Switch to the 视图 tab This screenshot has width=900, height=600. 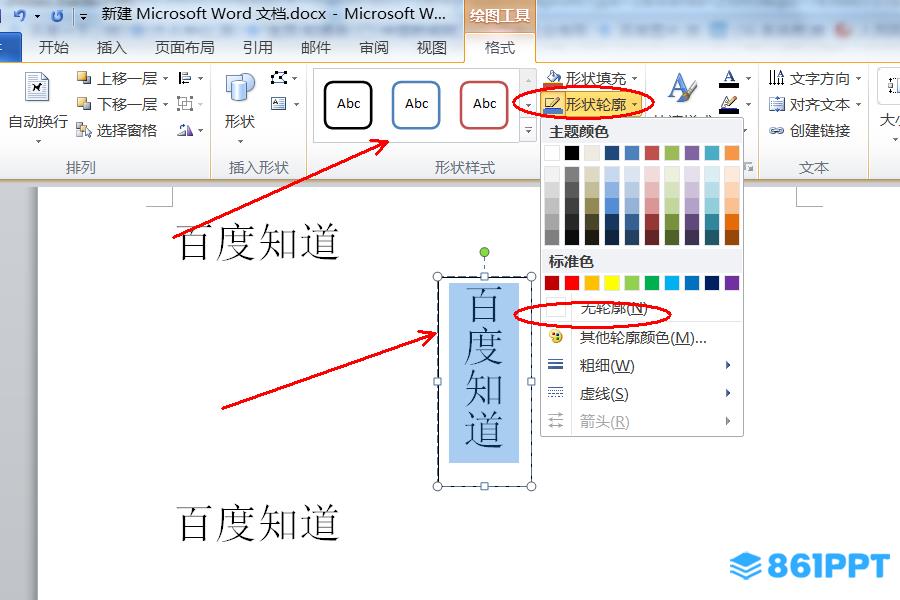click(432, 48)
